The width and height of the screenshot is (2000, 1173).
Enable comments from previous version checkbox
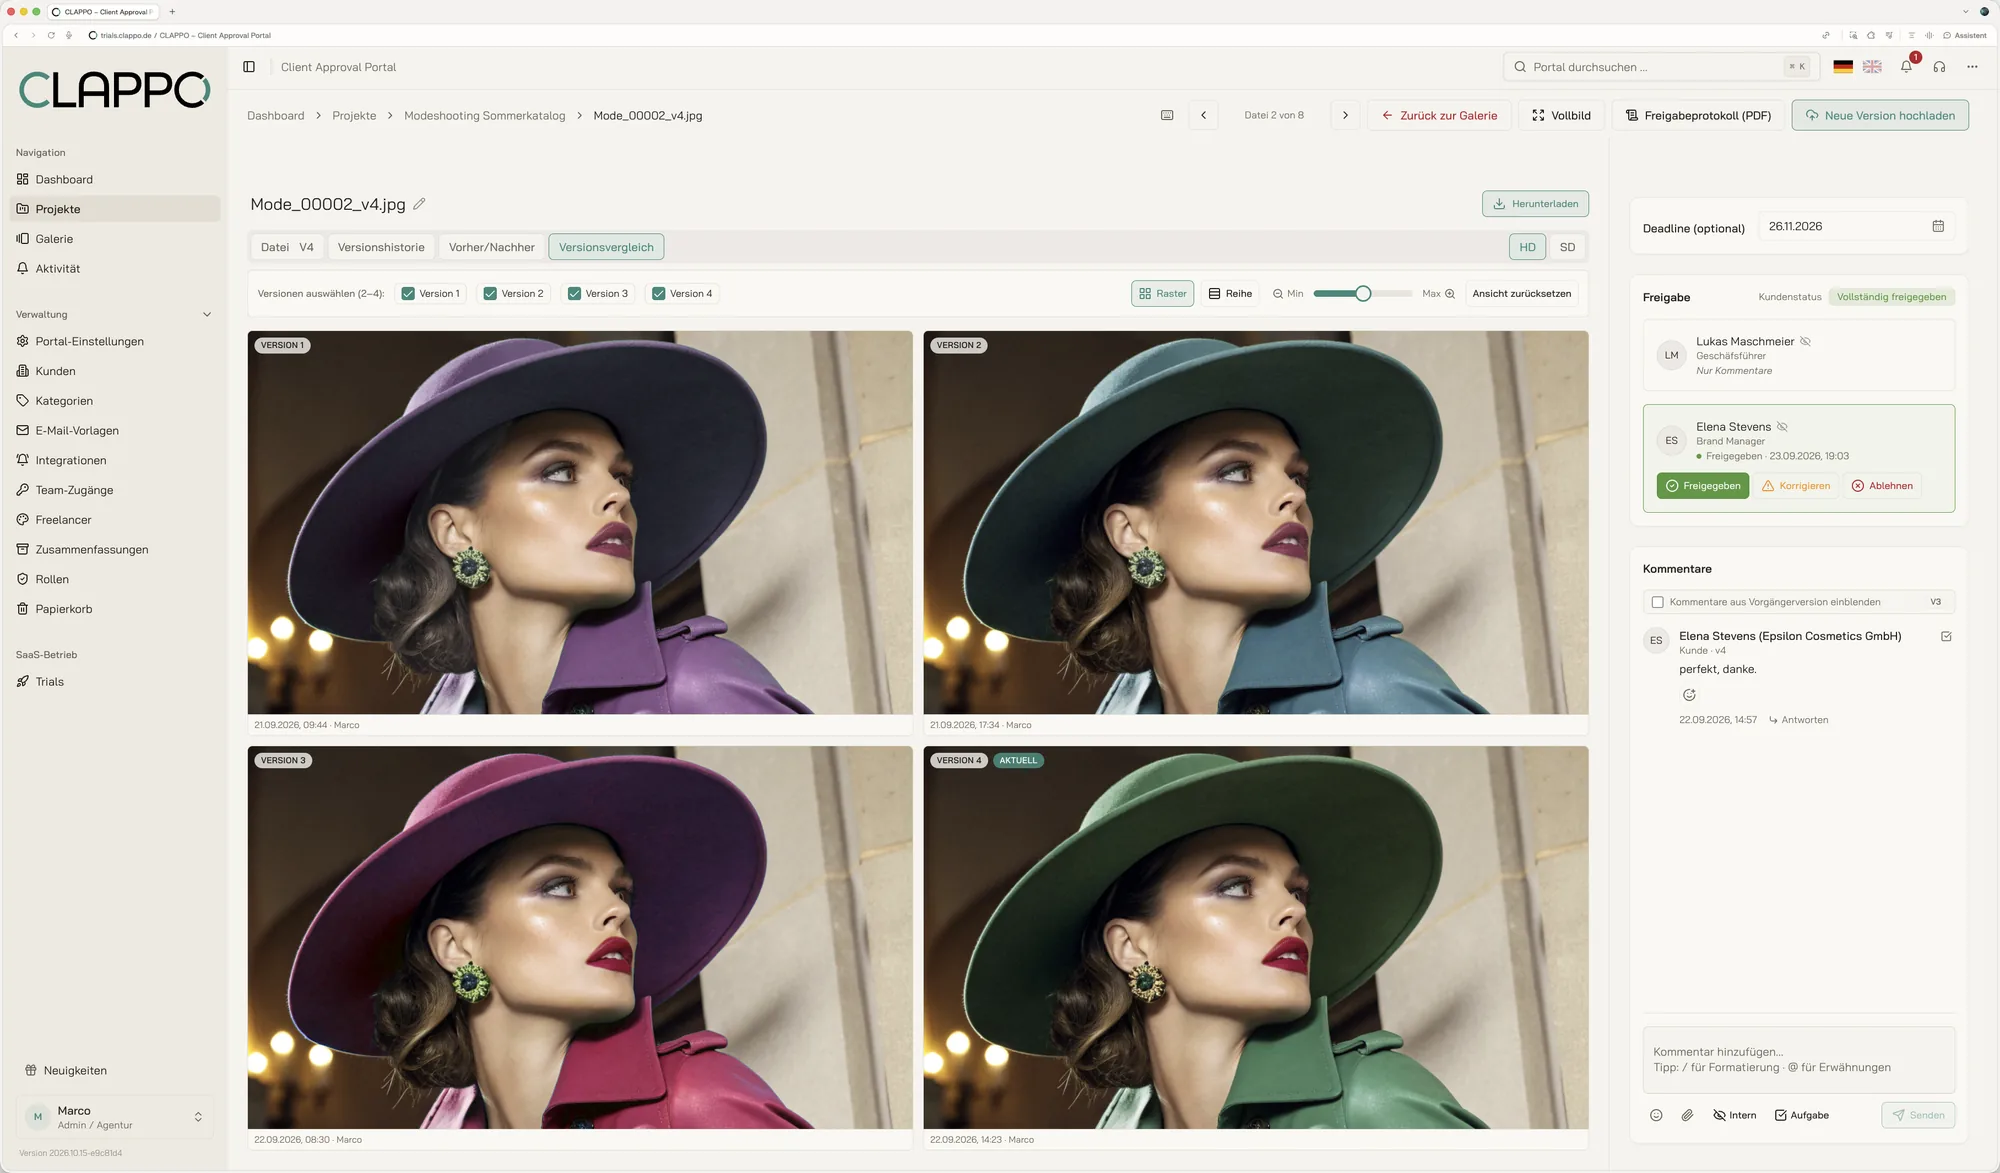[1658, 602]
